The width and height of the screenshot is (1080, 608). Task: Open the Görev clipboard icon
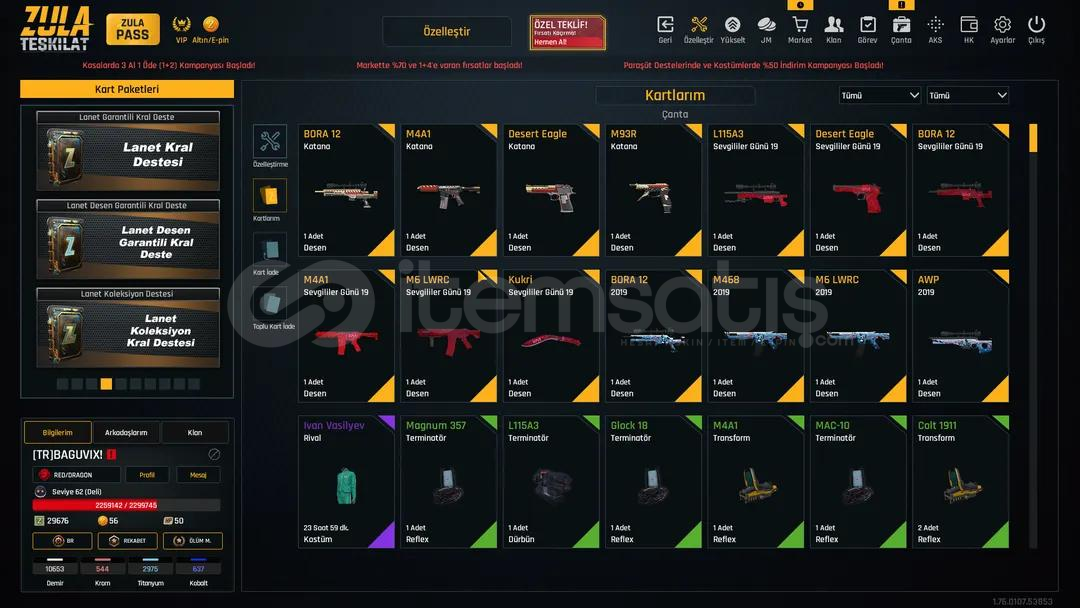[867, 25]
